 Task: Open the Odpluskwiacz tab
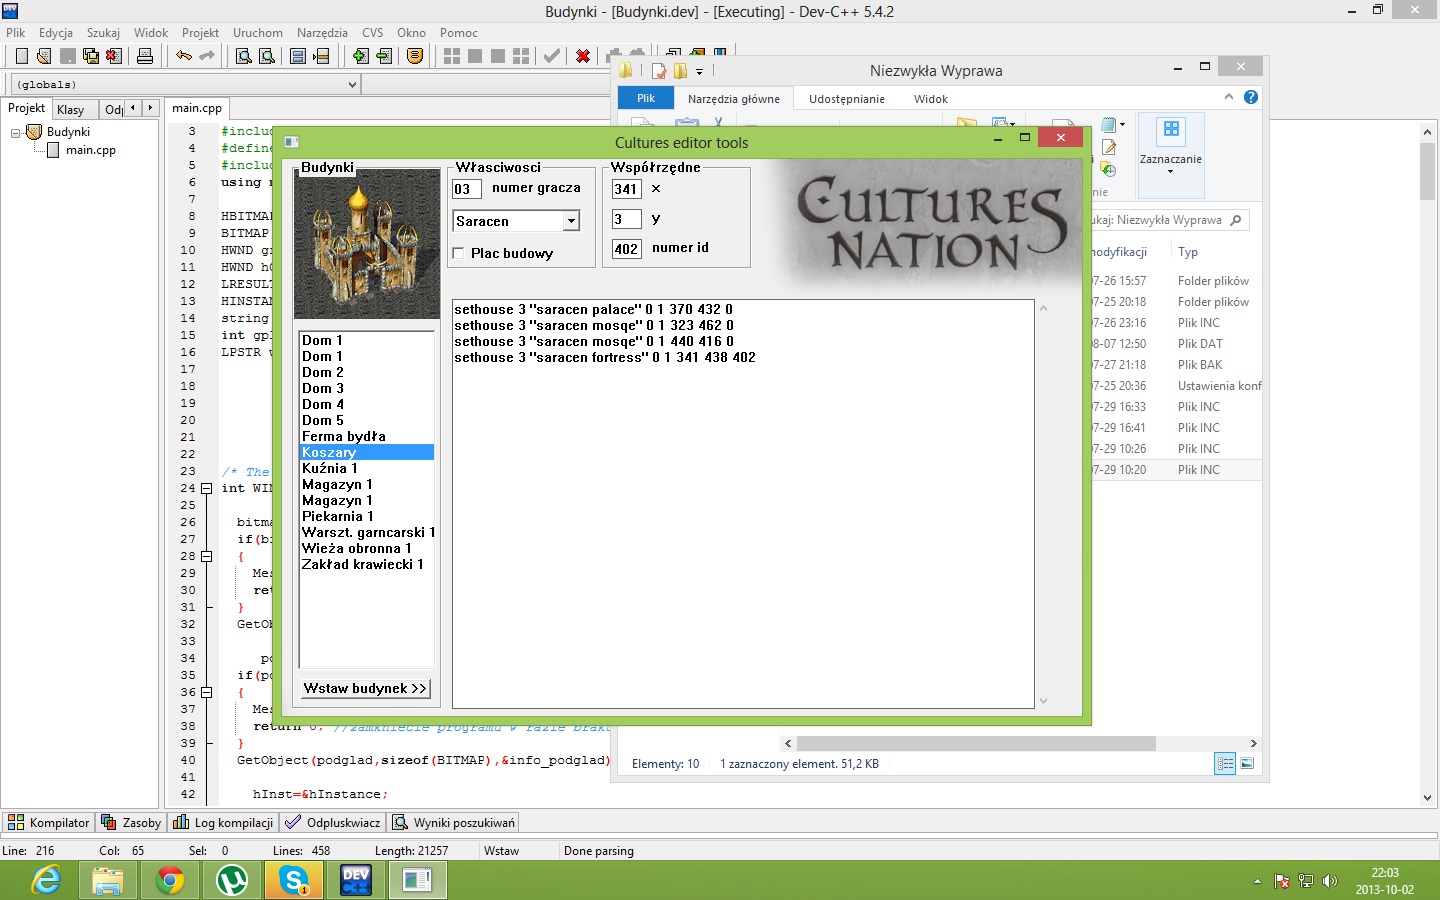pos(333,822)
